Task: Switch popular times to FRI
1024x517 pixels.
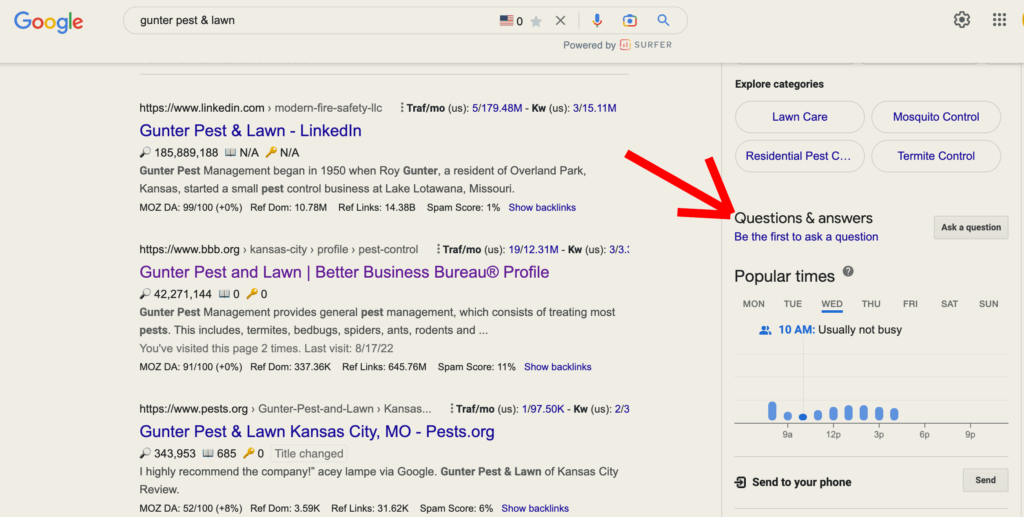Action: [x=910, y=304]
